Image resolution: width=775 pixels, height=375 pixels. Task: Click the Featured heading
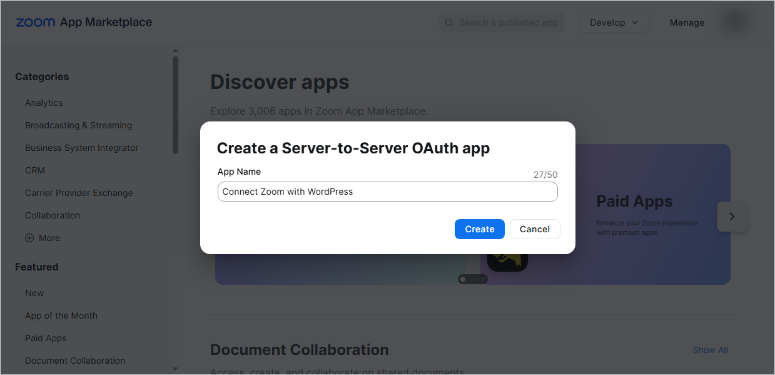tap(37, 267)
